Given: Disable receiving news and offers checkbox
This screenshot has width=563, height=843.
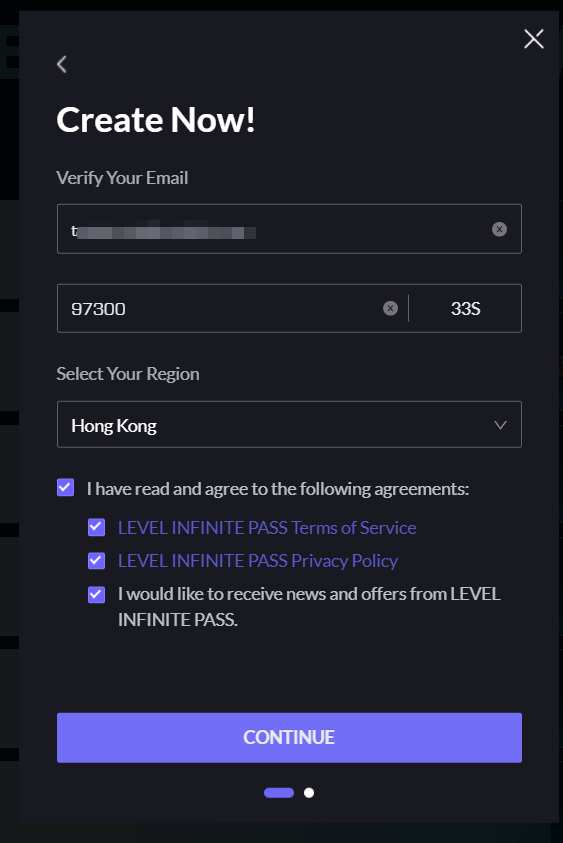Looking at the screenshot, I should (x=97, y=595).
